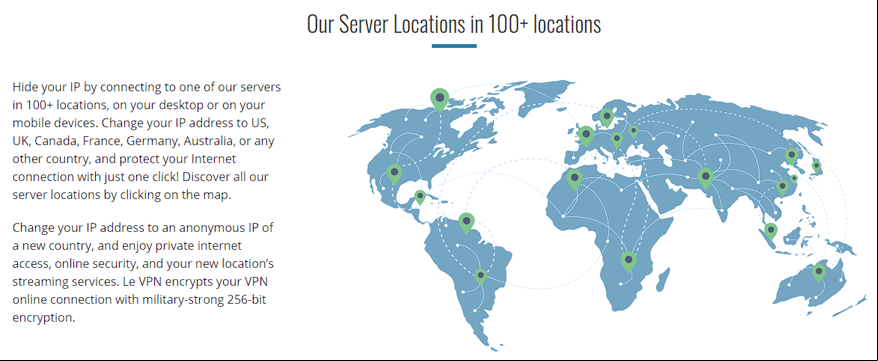The width and height of the screenshot is (878, 361).
Task: Click the pin in southern Brazil region
Action: pyautogui.click(x=480, y=276)
